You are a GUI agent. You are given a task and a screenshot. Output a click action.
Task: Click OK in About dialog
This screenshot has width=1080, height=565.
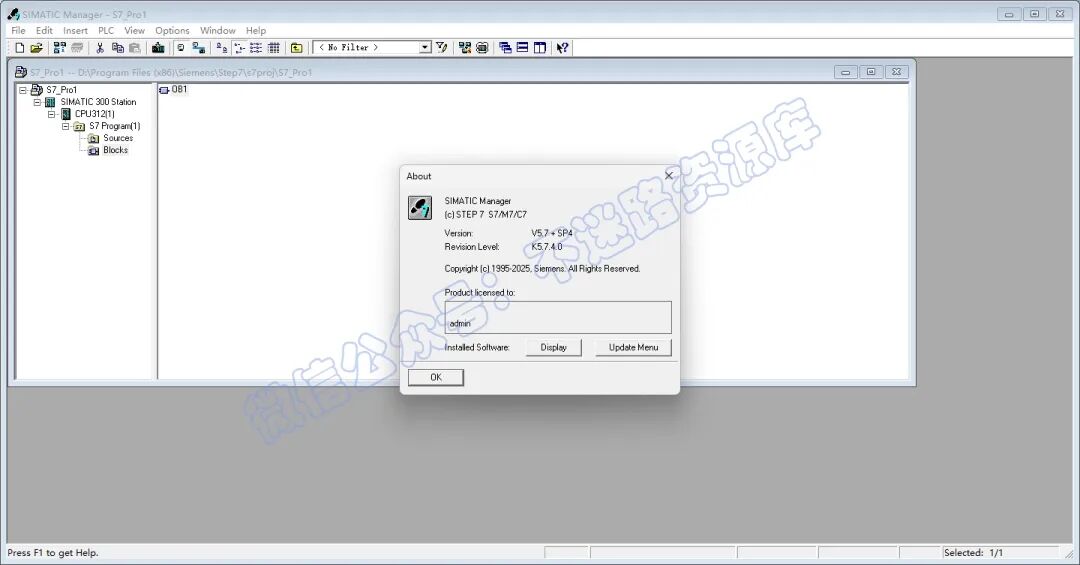pyautogui.click(x=436, y=377)
